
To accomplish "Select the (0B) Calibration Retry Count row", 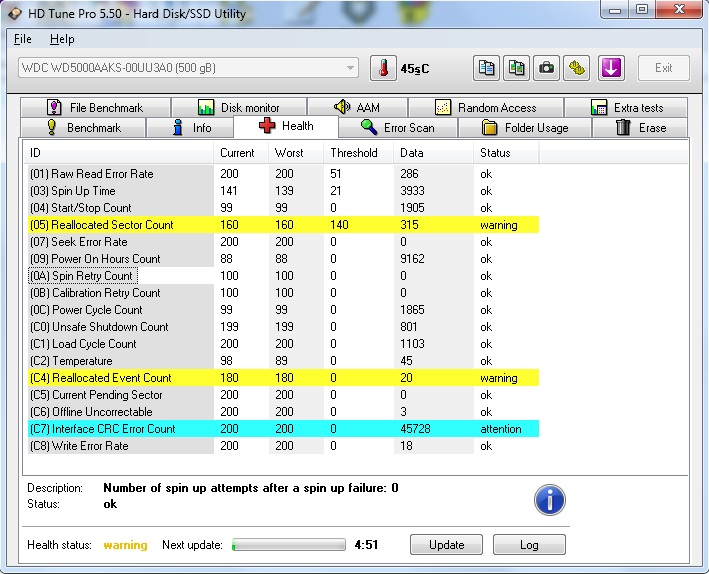I will 284,293.
